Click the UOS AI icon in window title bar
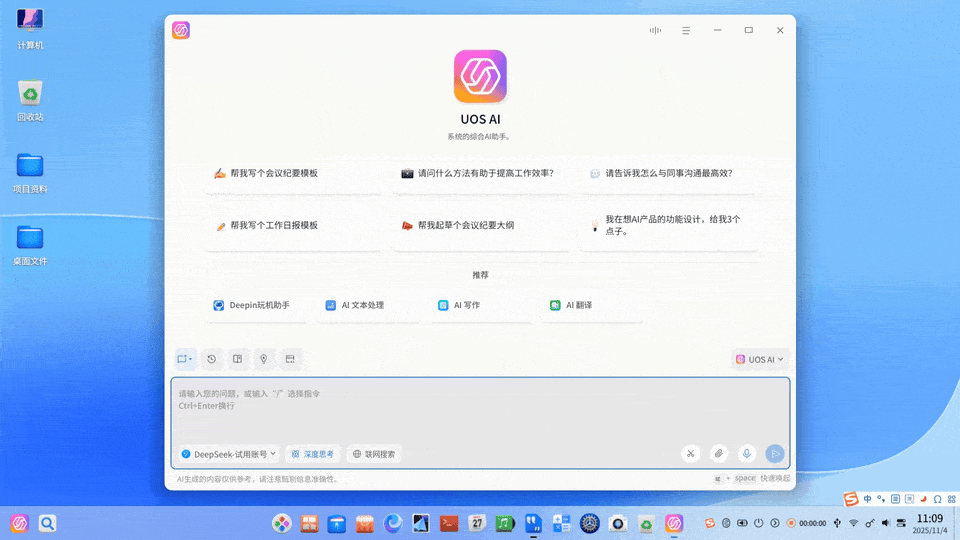 [x=181, y=30]
